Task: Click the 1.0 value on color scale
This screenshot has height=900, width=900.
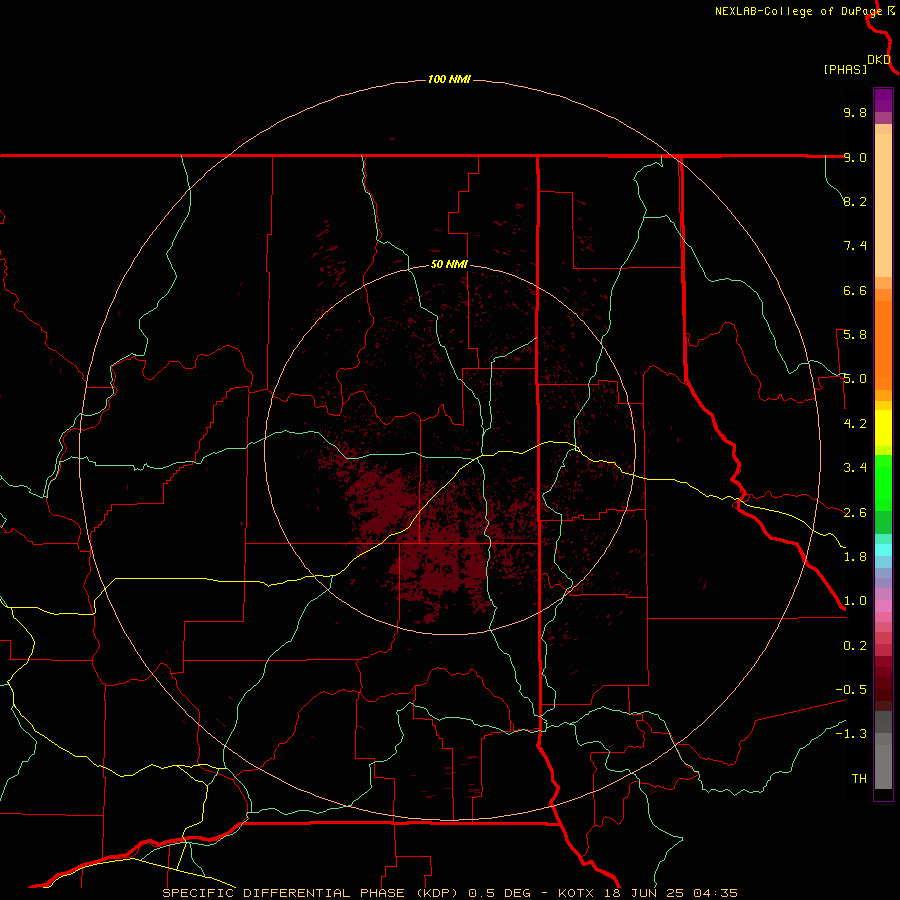Action: point(855,601)
